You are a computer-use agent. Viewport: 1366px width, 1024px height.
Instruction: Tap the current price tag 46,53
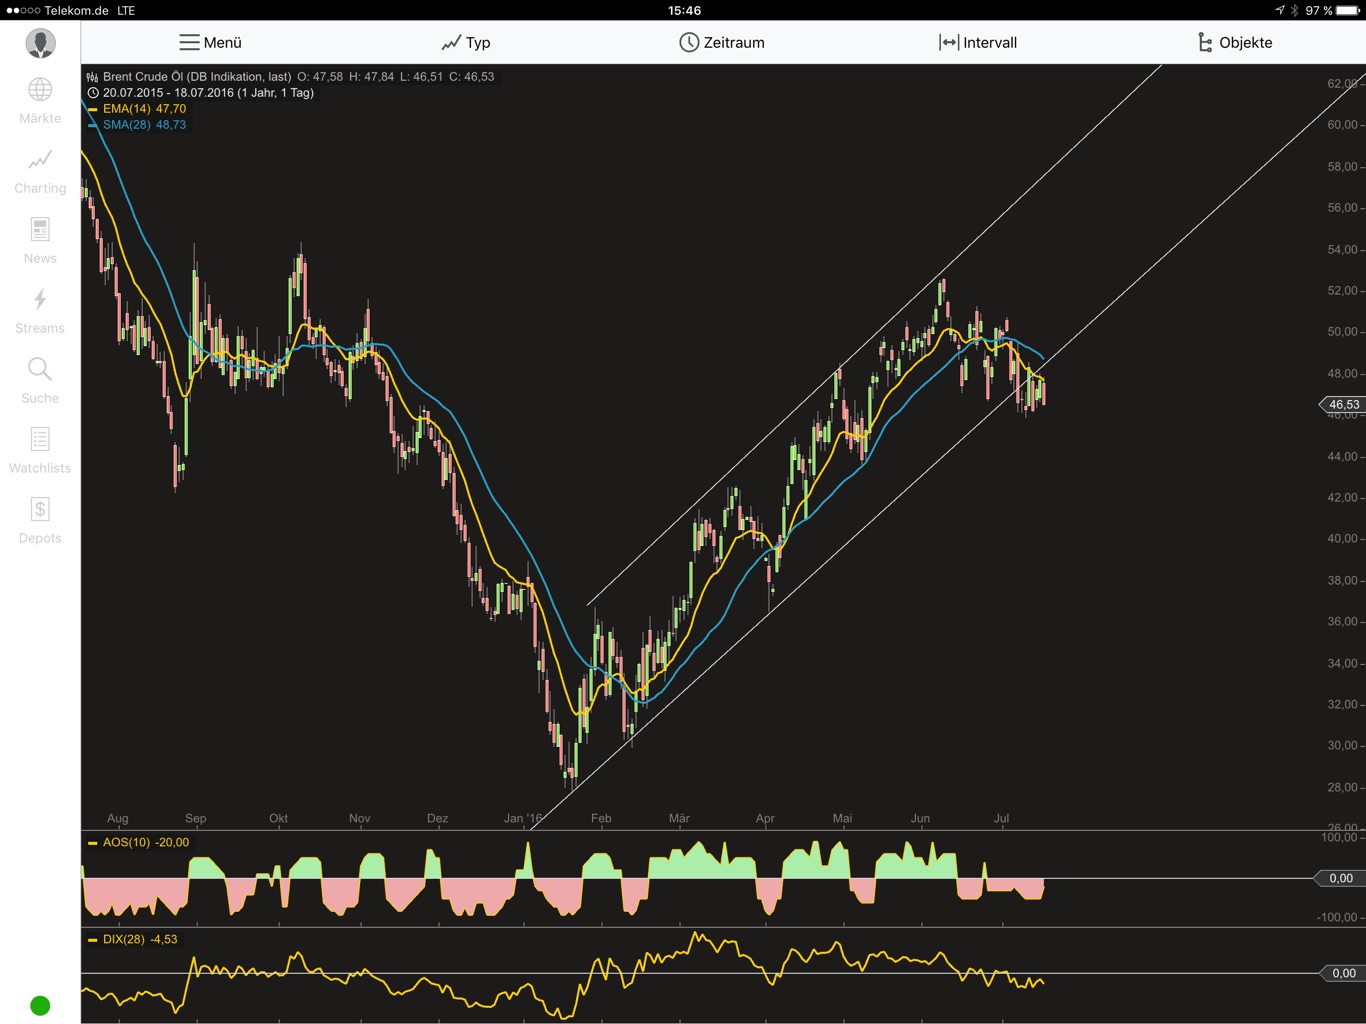pos(1343,404)
